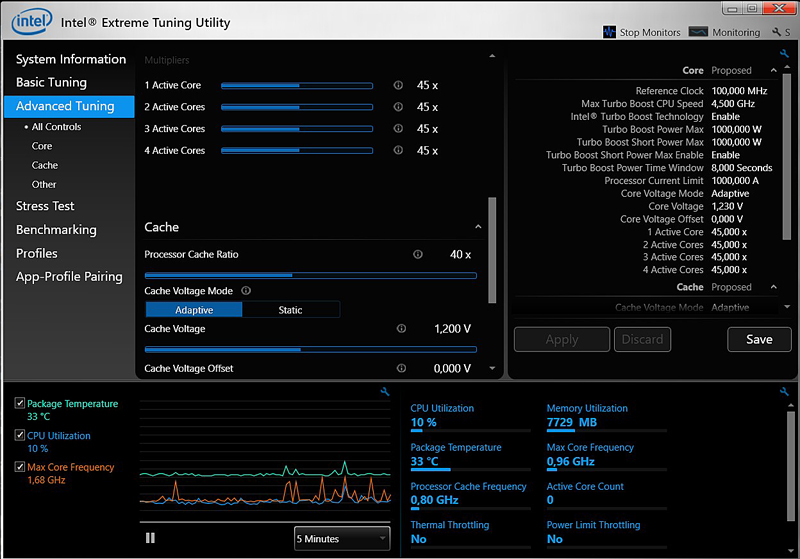Show info for 3 Active Cores
Viewport: 800px width, 559px height.
(x=398, y=129)
